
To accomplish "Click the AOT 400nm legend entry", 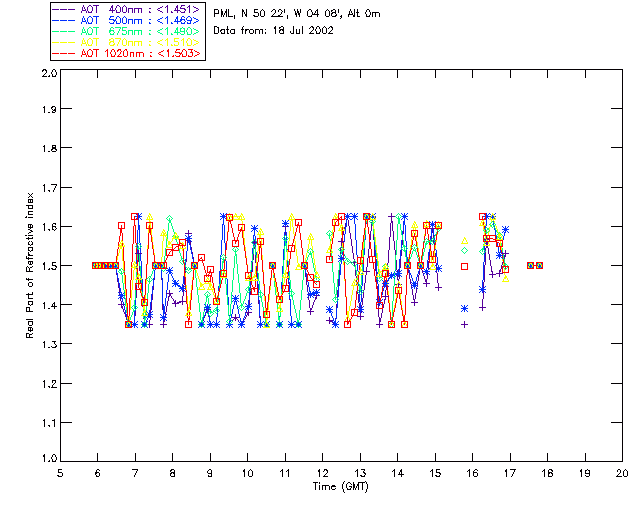I will point(127,9).
